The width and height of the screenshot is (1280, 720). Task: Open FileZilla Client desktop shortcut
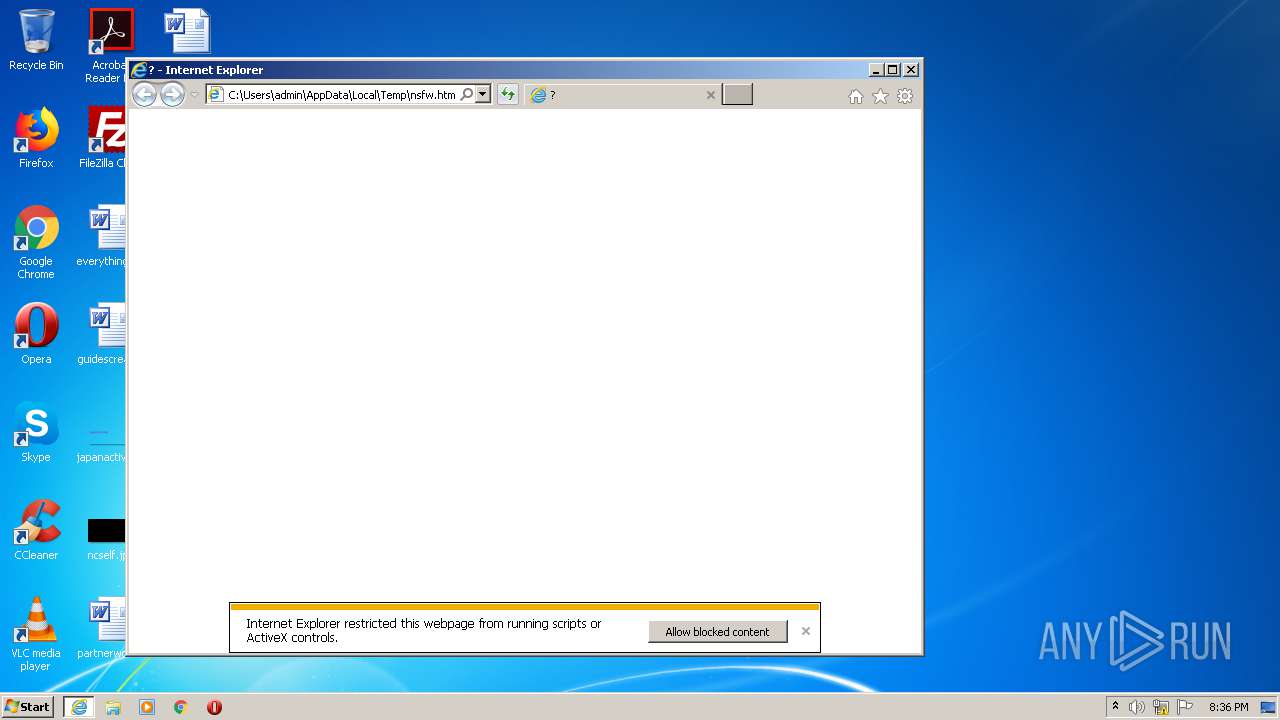pos(104,138)
